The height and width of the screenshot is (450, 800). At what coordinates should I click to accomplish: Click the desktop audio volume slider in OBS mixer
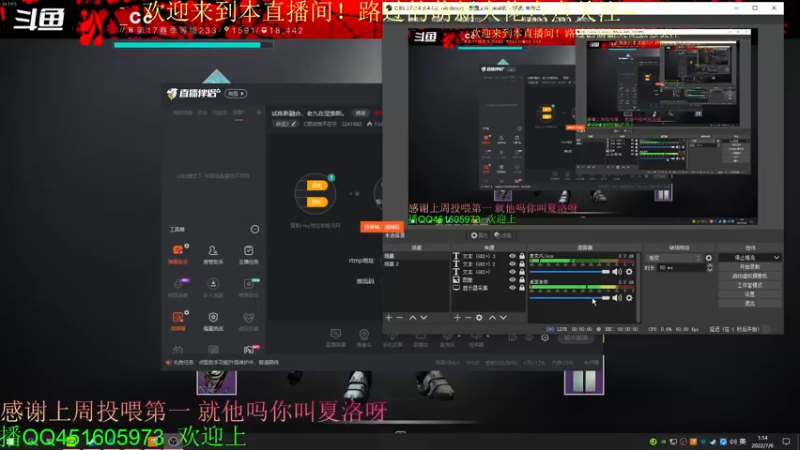[569, 298]
